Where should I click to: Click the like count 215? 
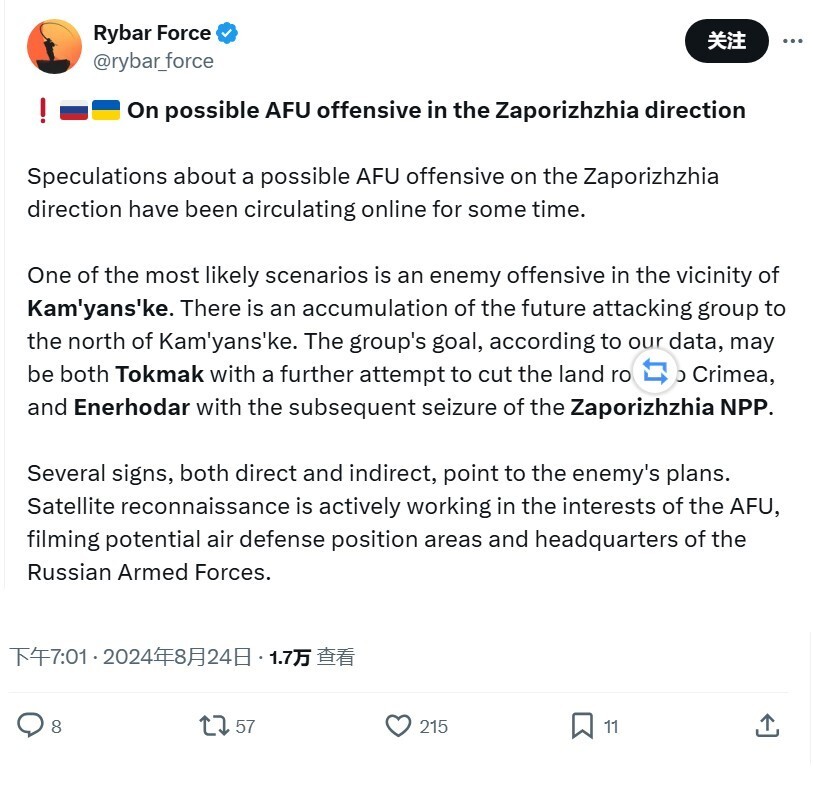pos(433,727)
